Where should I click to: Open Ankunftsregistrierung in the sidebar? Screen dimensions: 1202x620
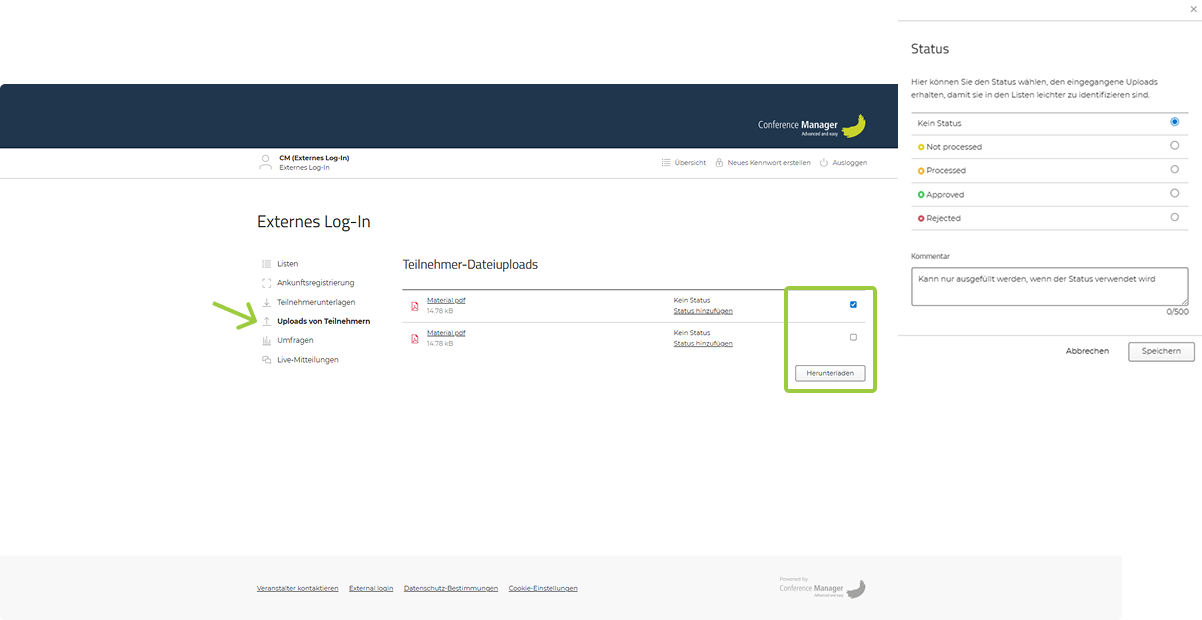315,283
